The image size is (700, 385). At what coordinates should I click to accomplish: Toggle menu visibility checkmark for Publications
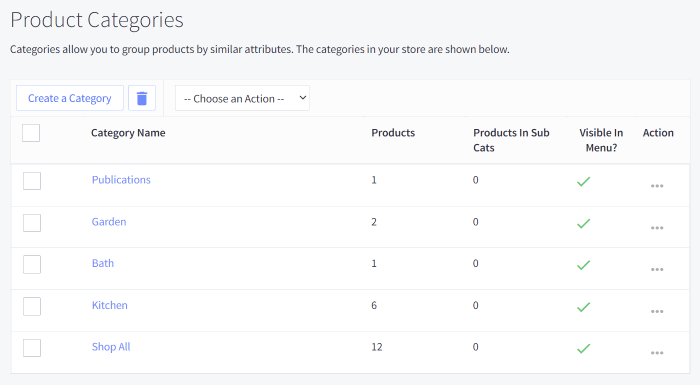coord(583,181)
